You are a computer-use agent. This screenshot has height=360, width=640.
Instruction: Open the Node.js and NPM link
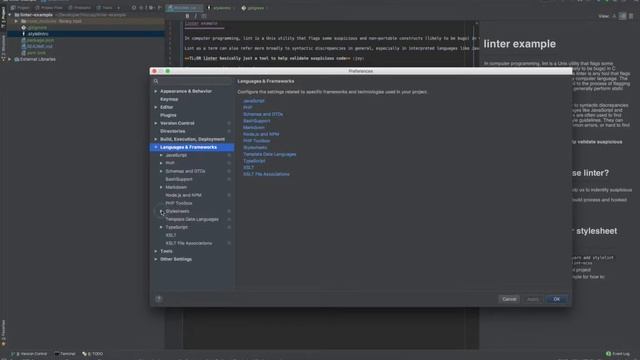tap(261, 134)
